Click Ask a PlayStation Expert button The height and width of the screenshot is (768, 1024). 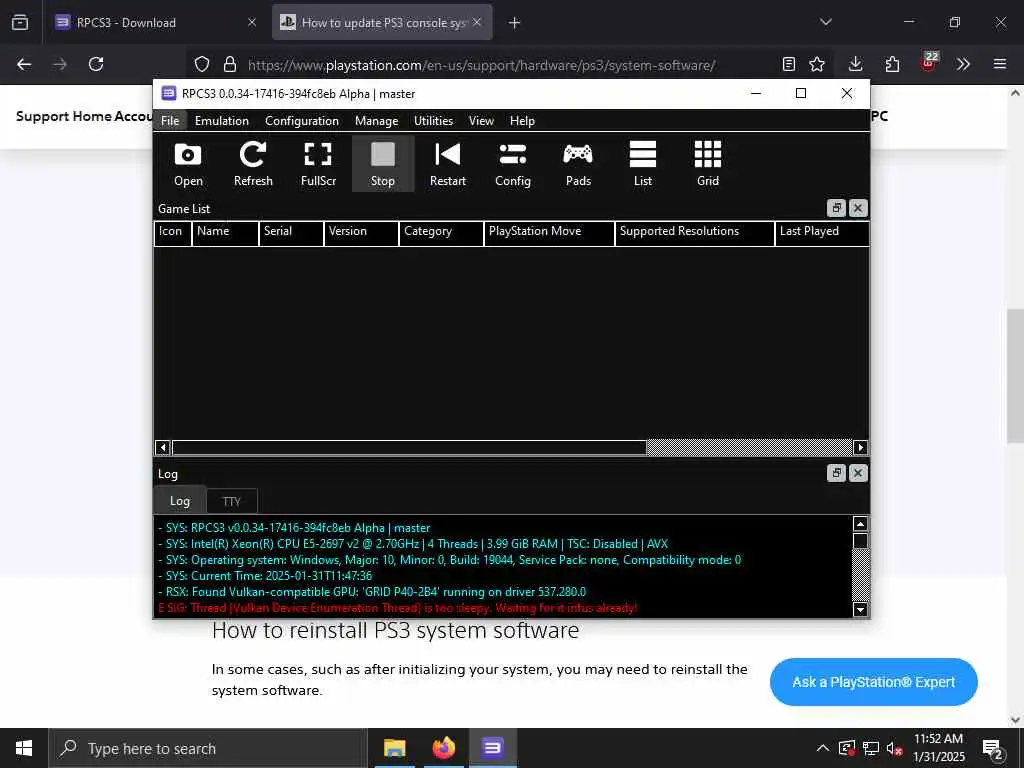click(x=874, y=682)
